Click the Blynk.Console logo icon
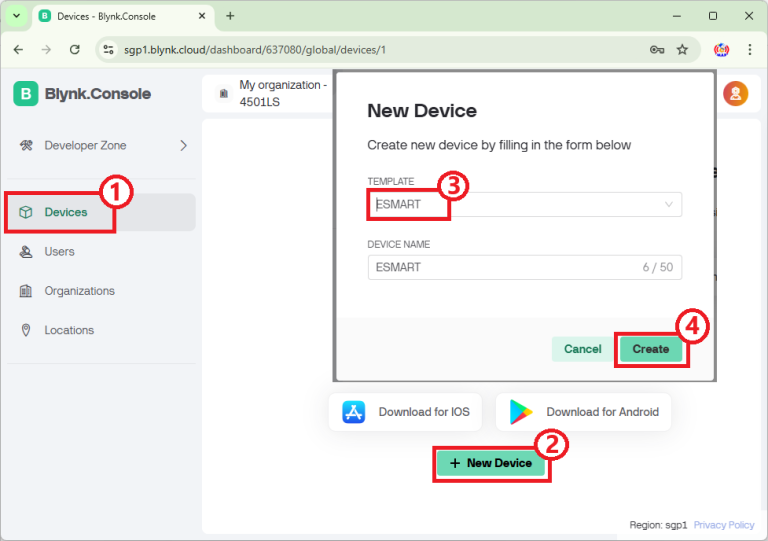This screenshot has width=768, height=541. pos(25,94)
